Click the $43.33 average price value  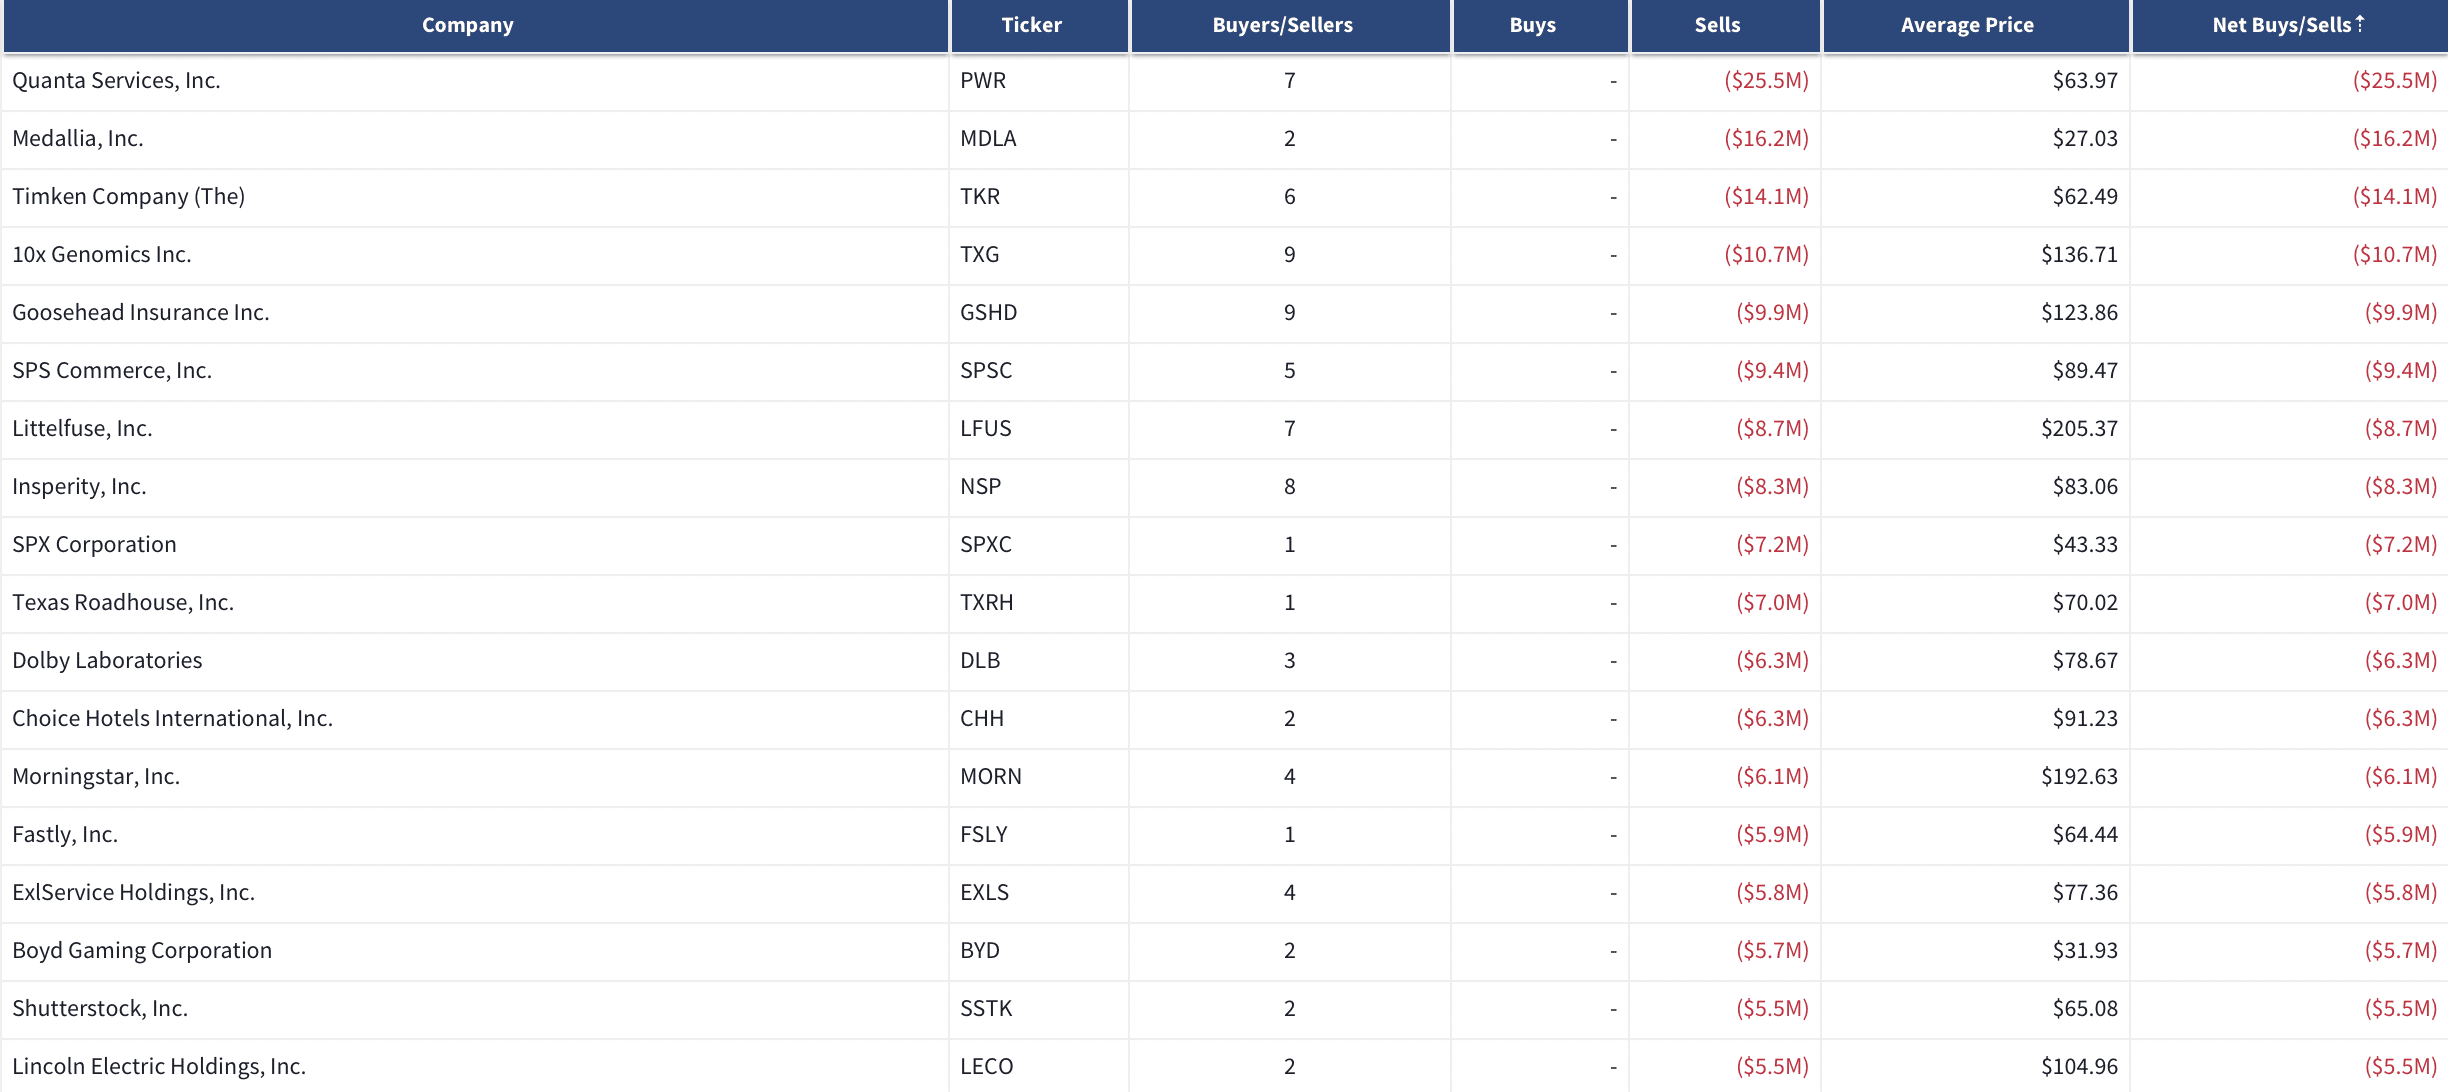(x=2085, y=544)
